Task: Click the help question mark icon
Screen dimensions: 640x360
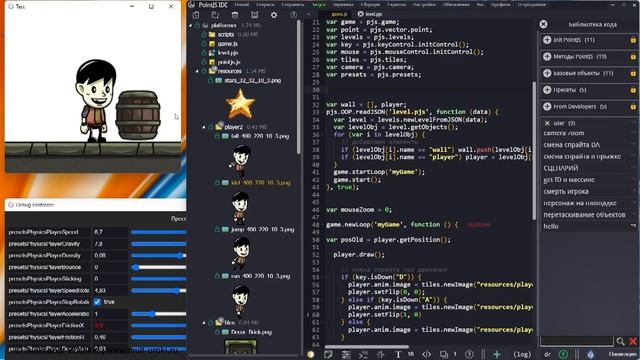Action: coord(469,354)
